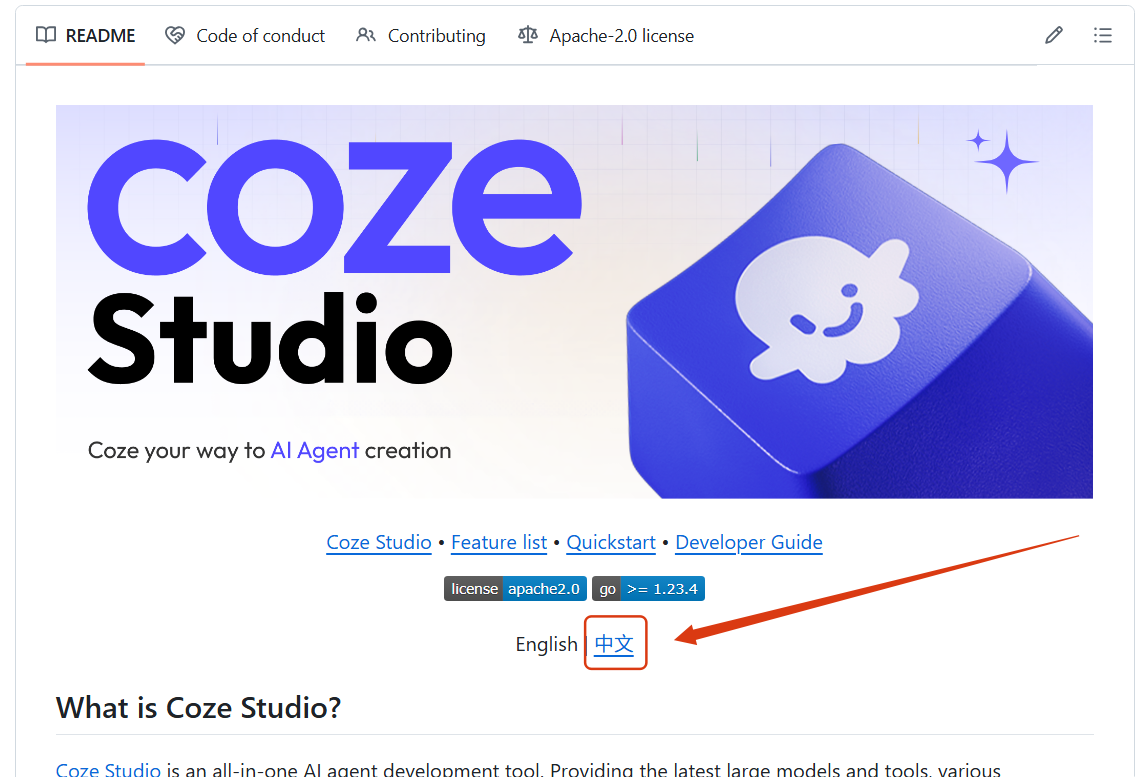Click the Coze Studio banner image
The height and width of the screenshot is (777, 1144).
(574, 302)
